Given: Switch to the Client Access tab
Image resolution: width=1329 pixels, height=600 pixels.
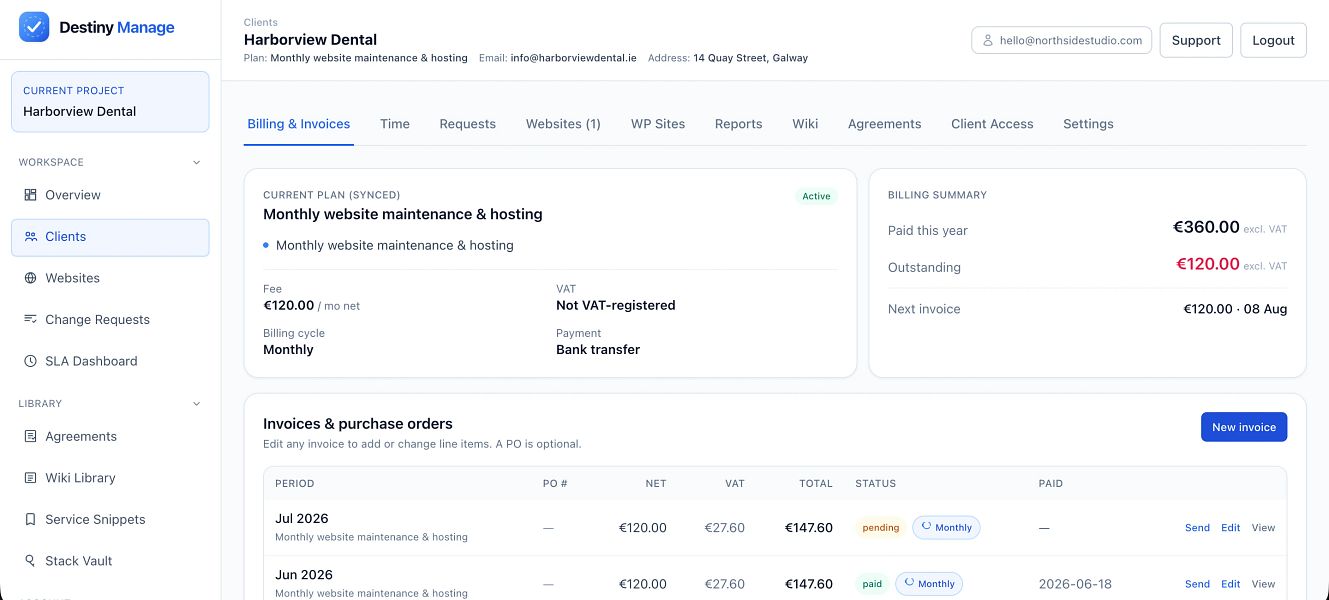Looking at the screenshot, I should 992,124.
